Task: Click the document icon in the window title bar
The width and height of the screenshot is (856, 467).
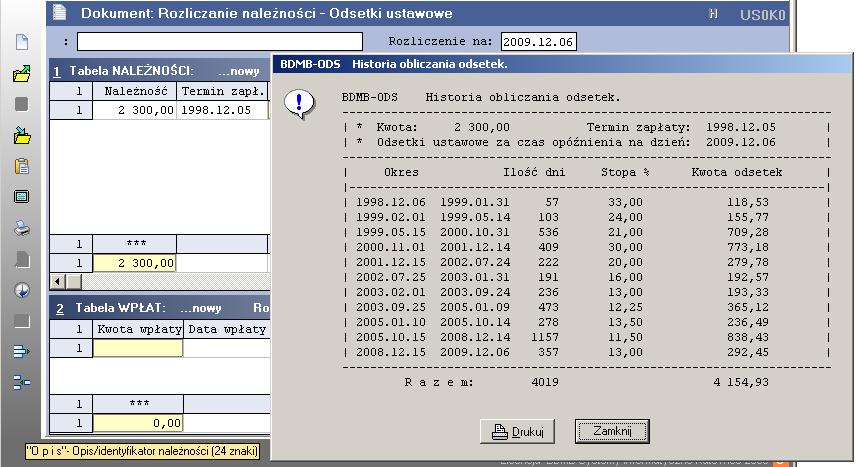Action: tap(60, 13)
